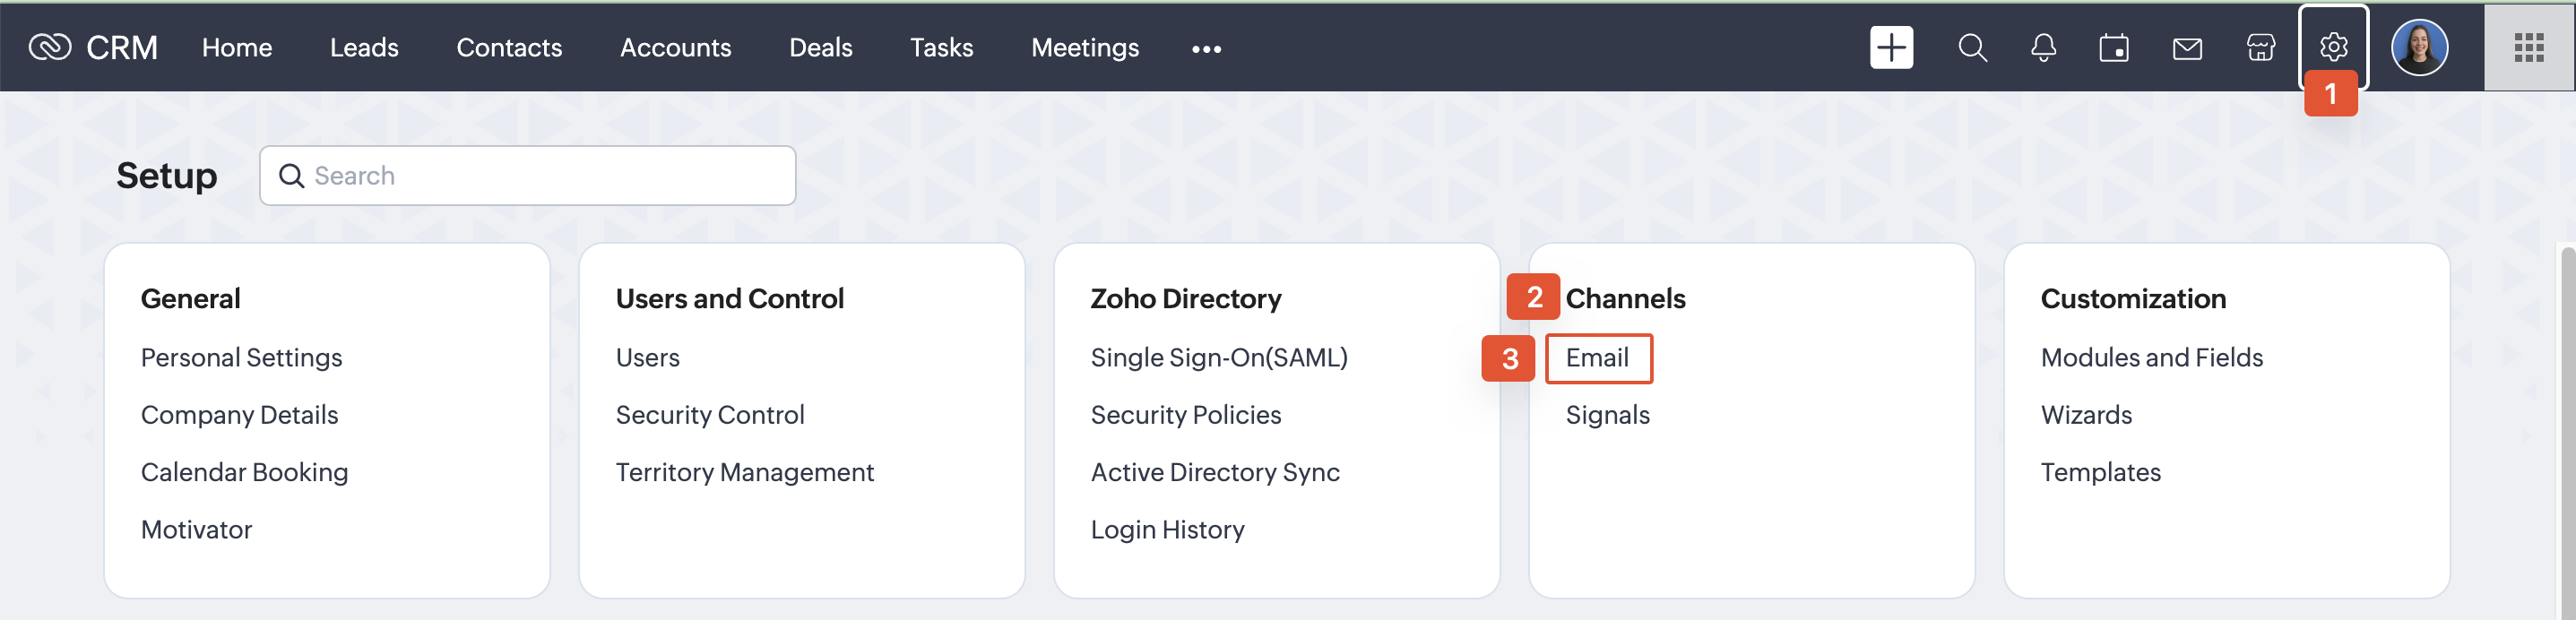Screen dimensions: 2576x620
Task: Switch to the Deals module tab
Action: coord(820,47)
